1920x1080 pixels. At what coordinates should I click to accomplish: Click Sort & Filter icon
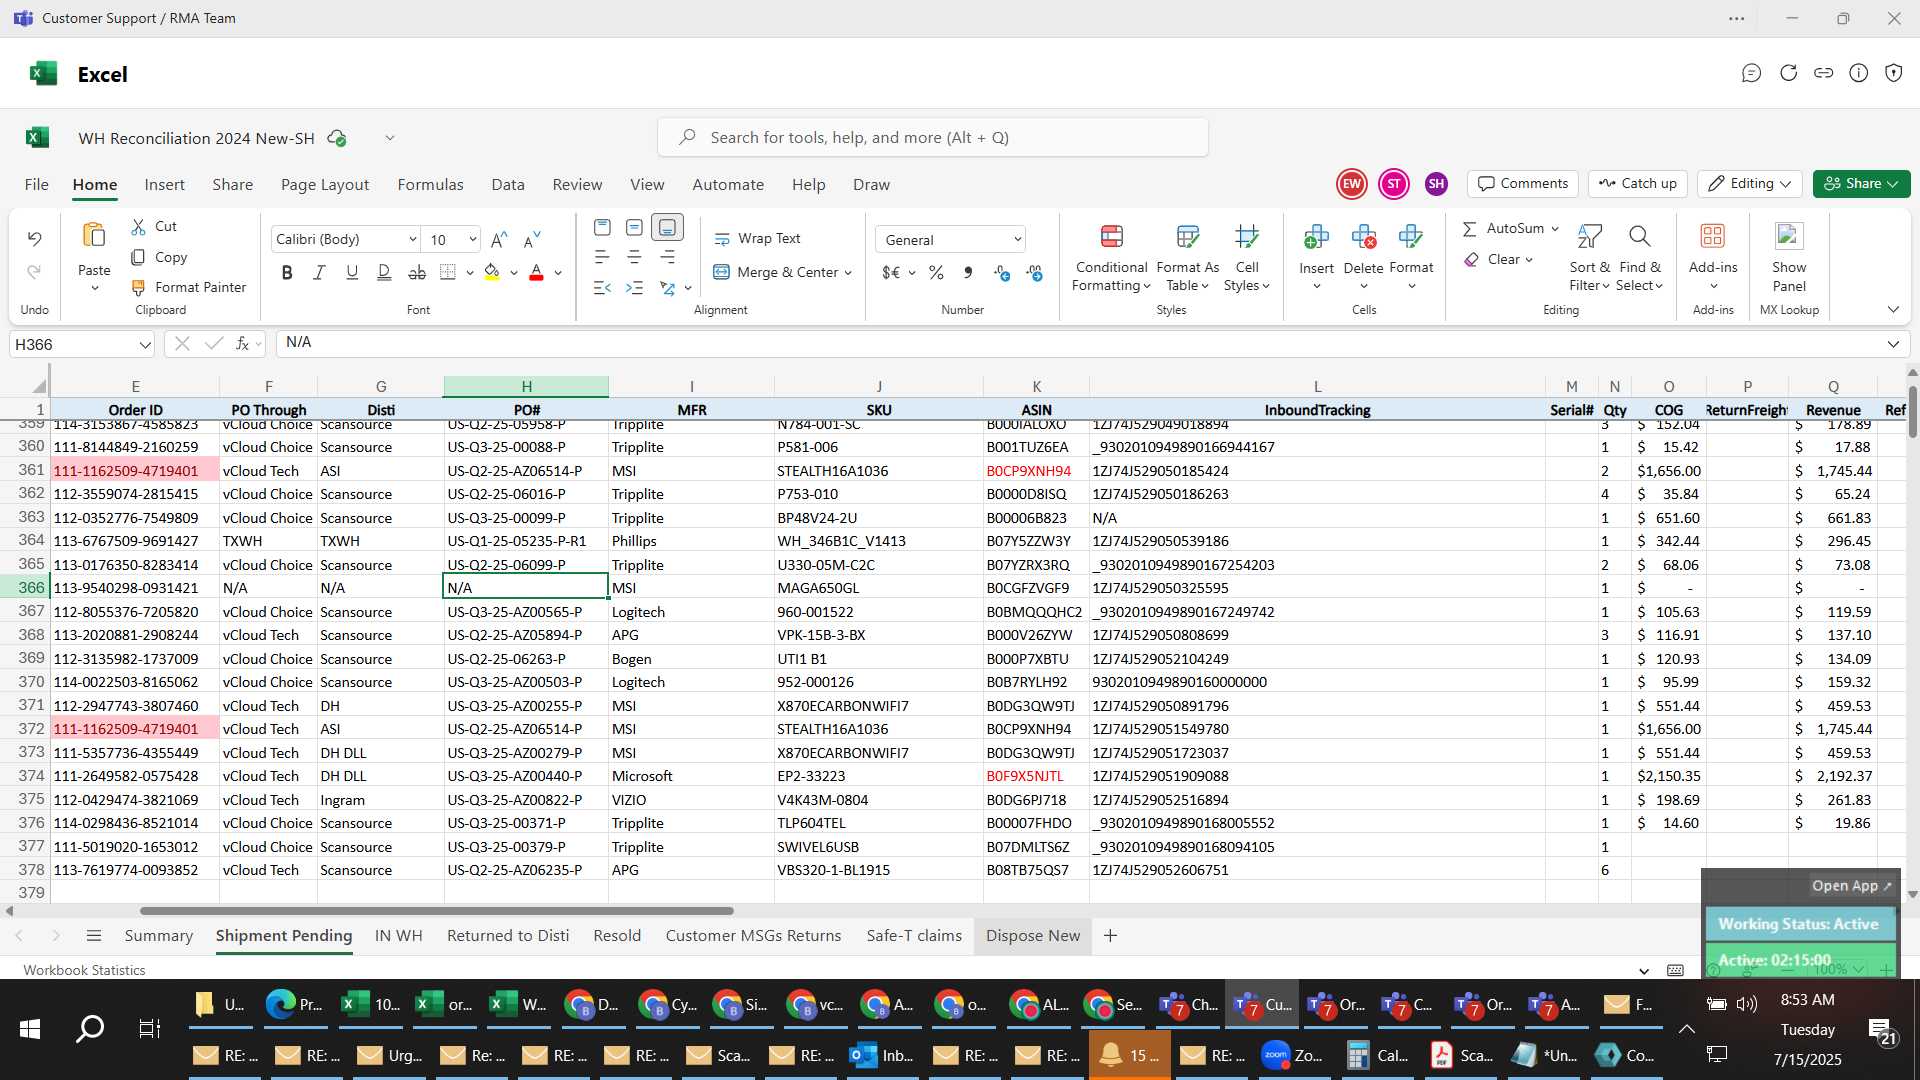(1589, 236)
